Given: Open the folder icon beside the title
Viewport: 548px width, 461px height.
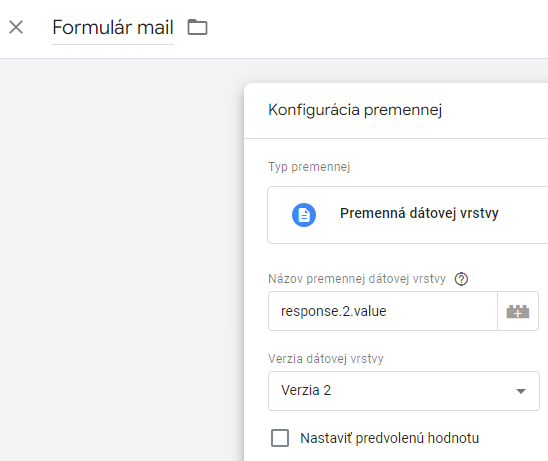Looking at the screenshot, I should coord(197,27).
